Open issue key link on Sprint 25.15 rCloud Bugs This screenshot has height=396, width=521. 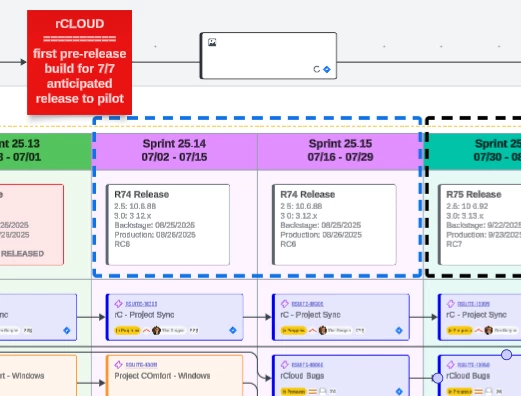[x=307, y=365]
